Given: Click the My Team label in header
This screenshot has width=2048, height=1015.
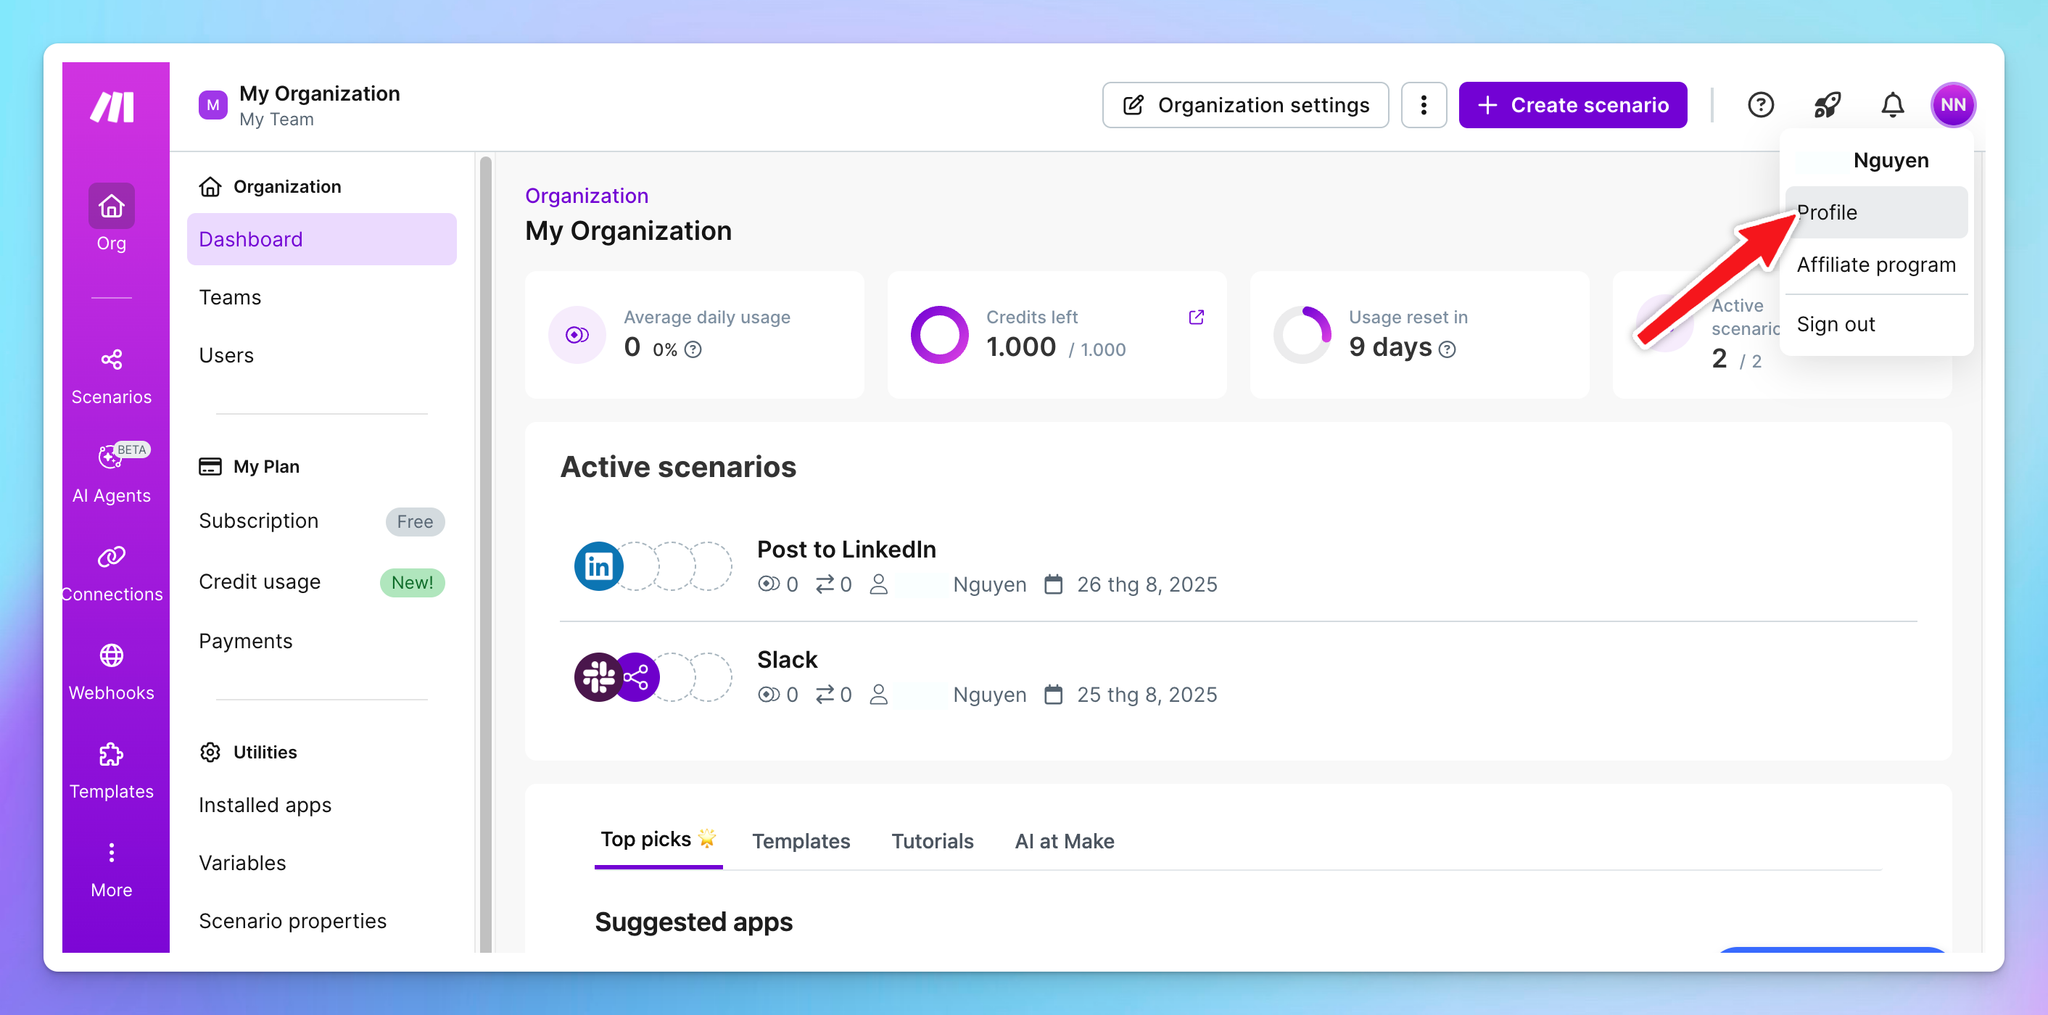Looking at the screenshot, I should click(276, 119).
